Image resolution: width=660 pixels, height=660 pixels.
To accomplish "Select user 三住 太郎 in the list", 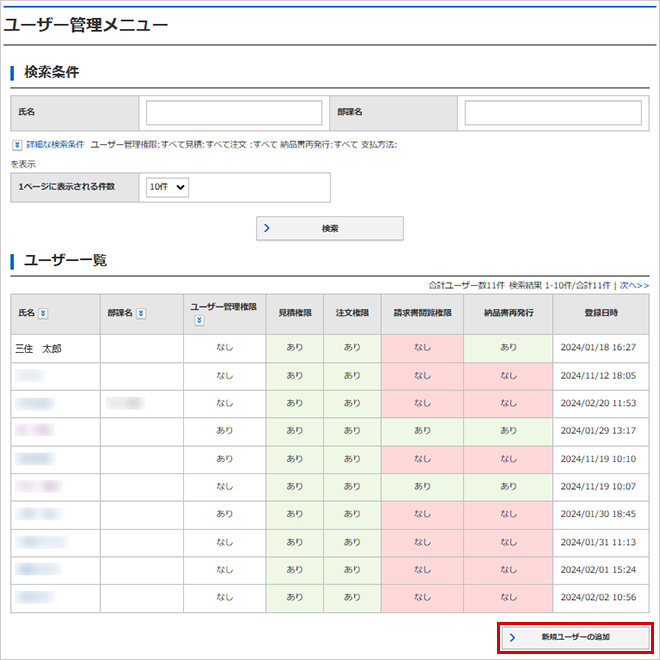I will coord(38,349).
